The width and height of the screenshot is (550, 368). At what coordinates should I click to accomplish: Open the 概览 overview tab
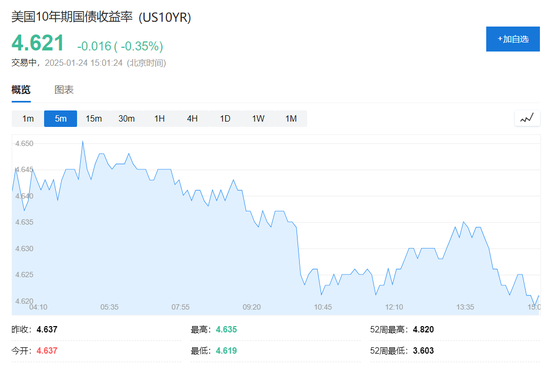click(21, 90)
